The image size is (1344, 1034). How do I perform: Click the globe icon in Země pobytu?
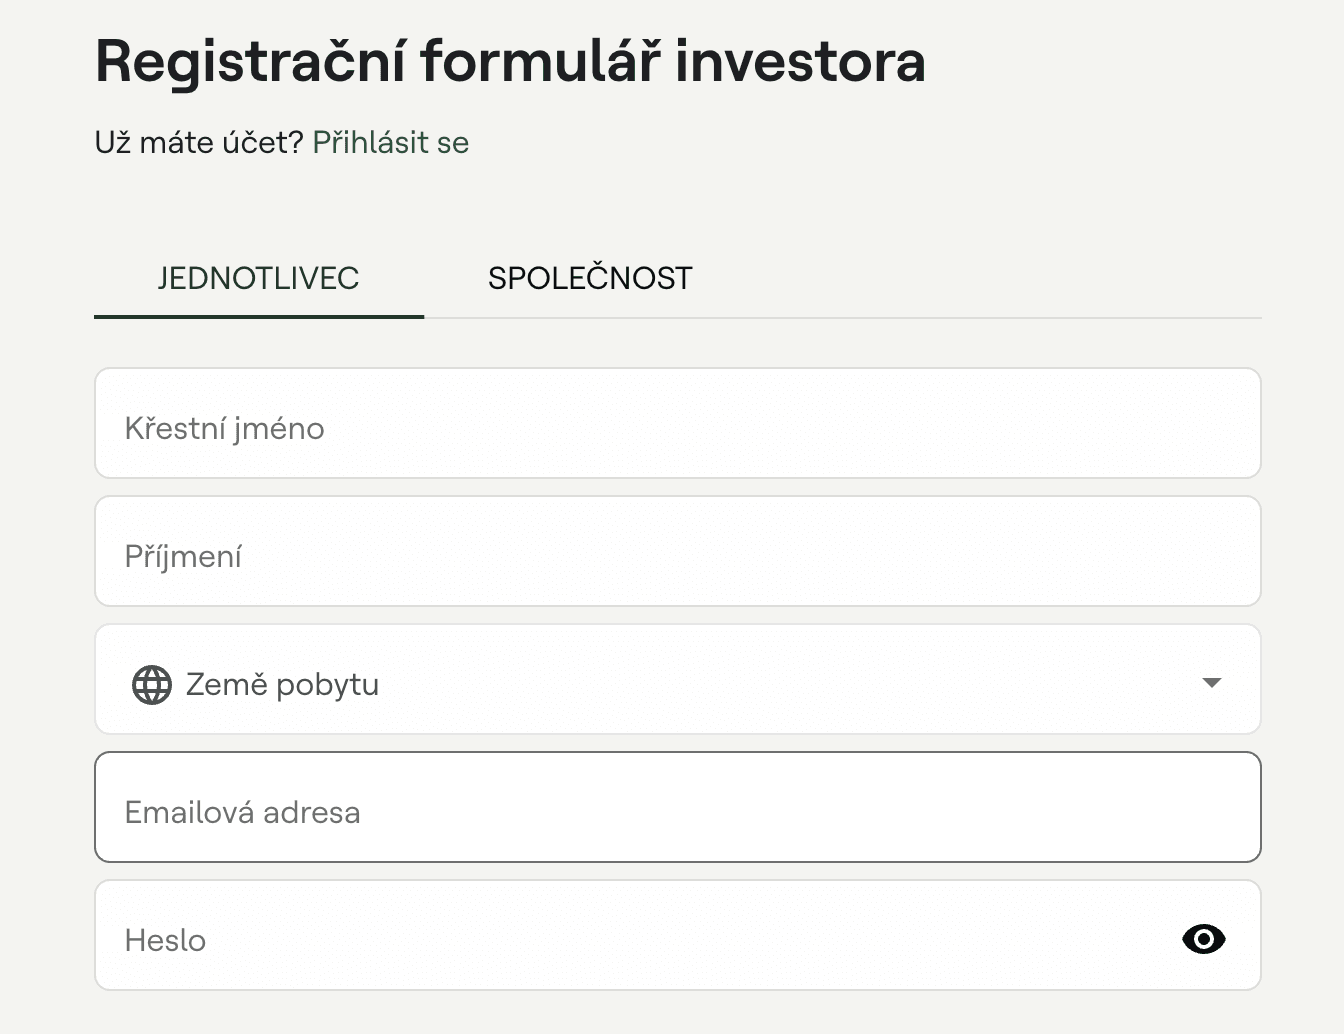pos(152,685)
